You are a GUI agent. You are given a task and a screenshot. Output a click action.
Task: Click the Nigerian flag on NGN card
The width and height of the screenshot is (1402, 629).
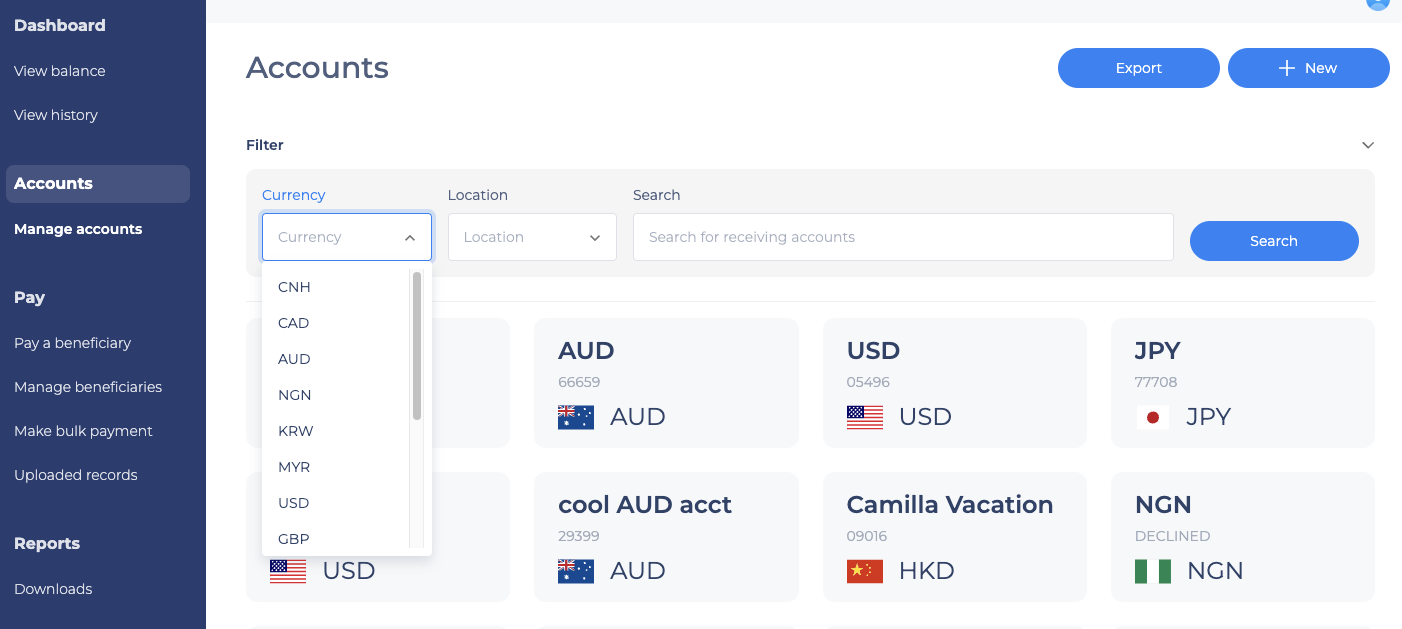pos(1153,571)
